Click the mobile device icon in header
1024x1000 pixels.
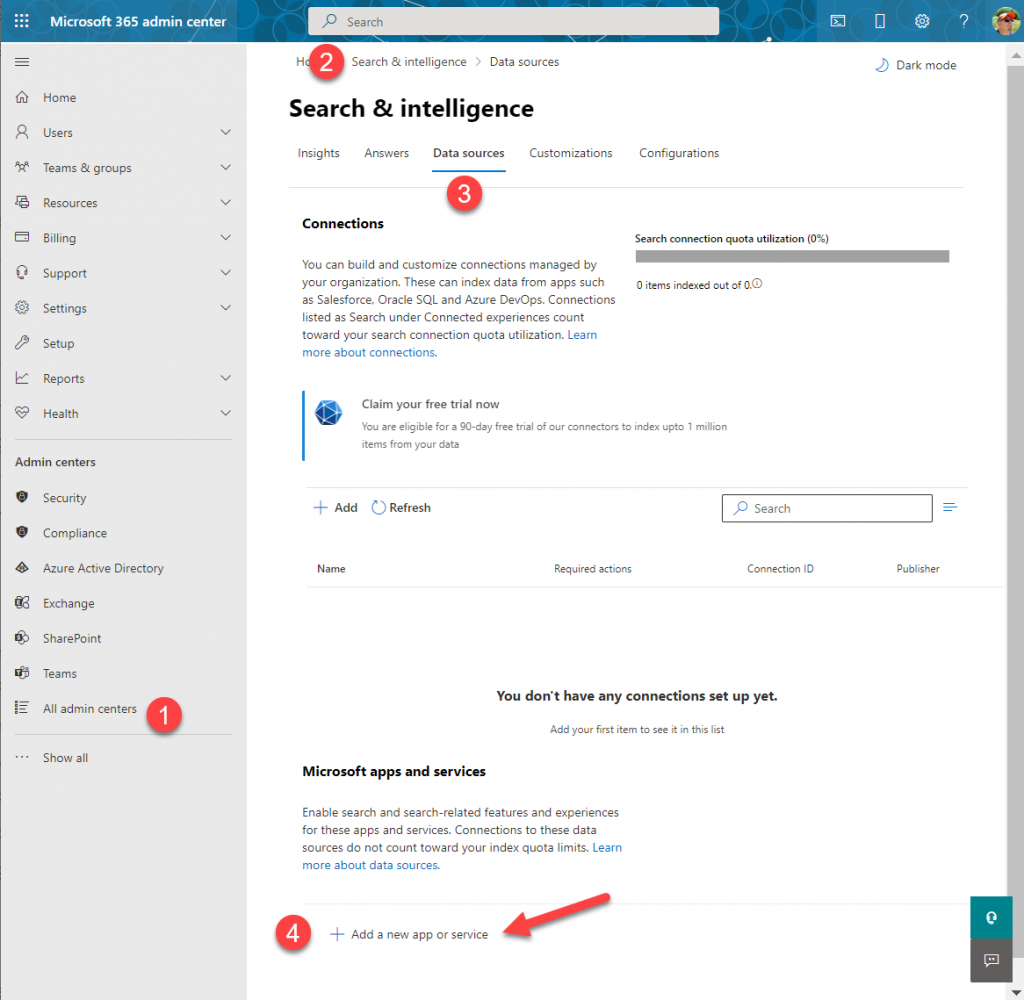[880, 22]
